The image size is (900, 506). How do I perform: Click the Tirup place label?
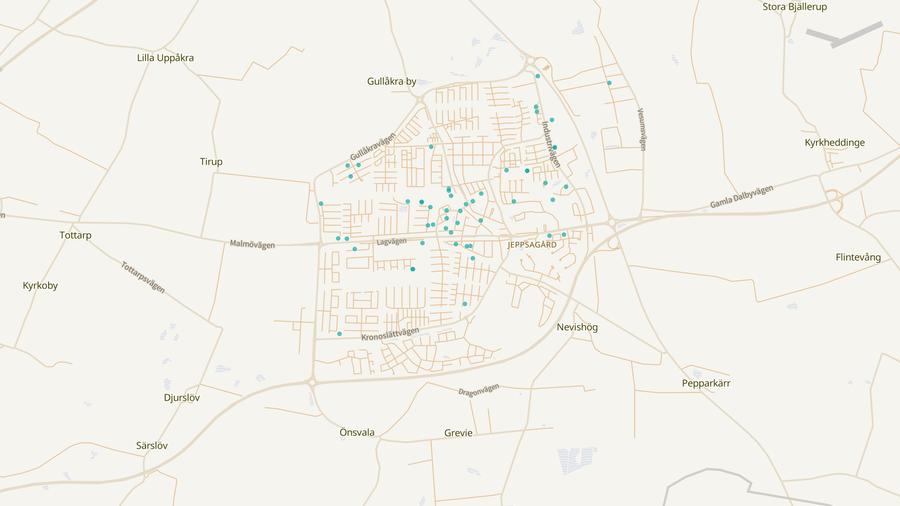211,162
